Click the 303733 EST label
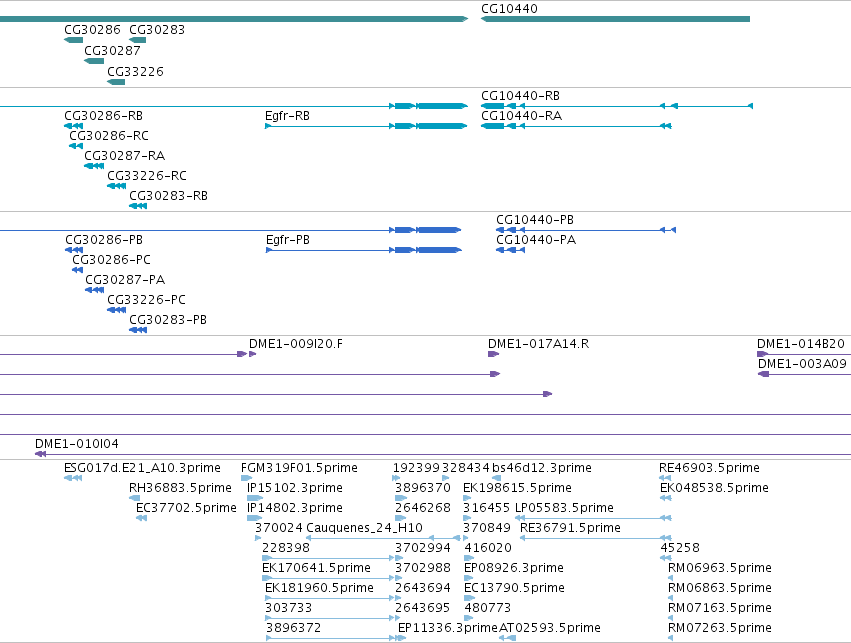Image resolution: width=851 pixels, height=643 pixels. 289,608
